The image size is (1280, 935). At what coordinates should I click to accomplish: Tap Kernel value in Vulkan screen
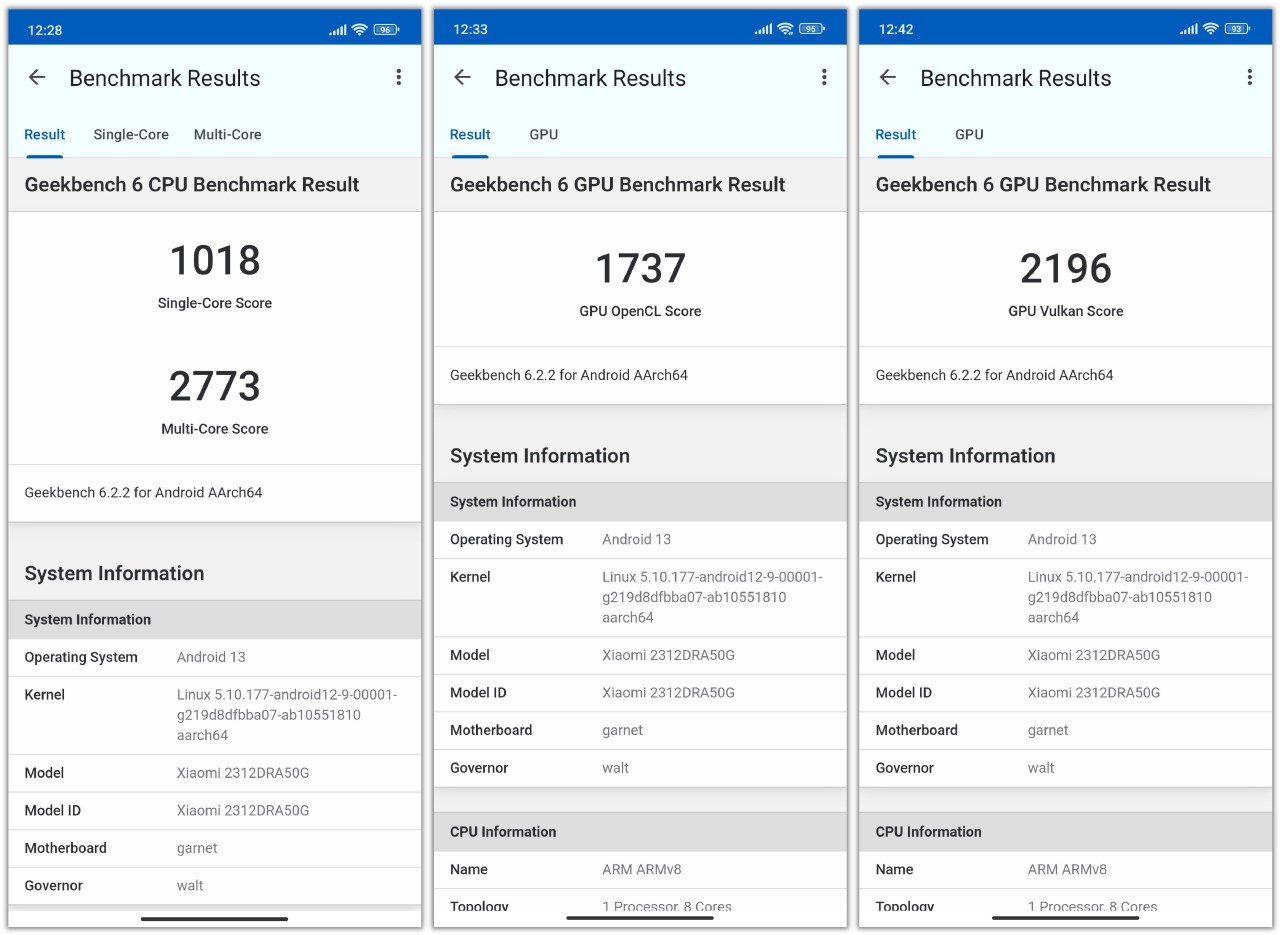coord(1138,597)
